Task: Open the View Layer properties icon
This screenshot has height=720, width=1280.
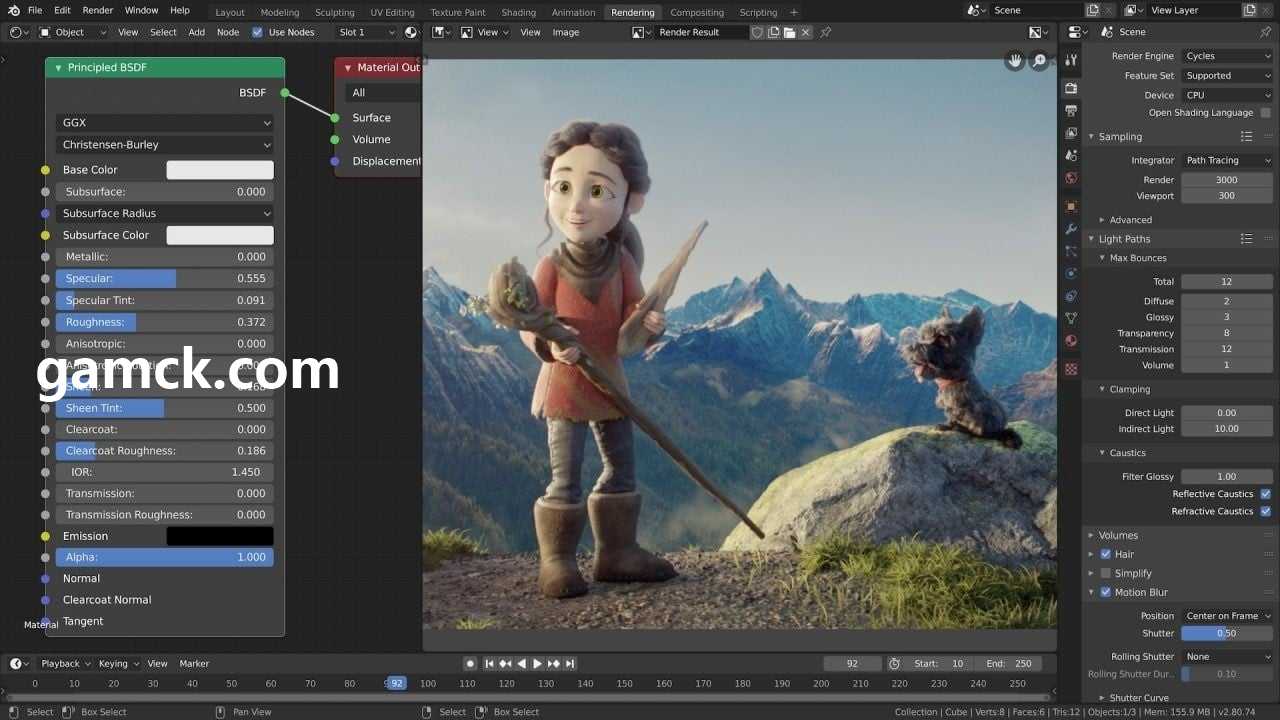Action: pyautogui.click(x=1071, y=133)
